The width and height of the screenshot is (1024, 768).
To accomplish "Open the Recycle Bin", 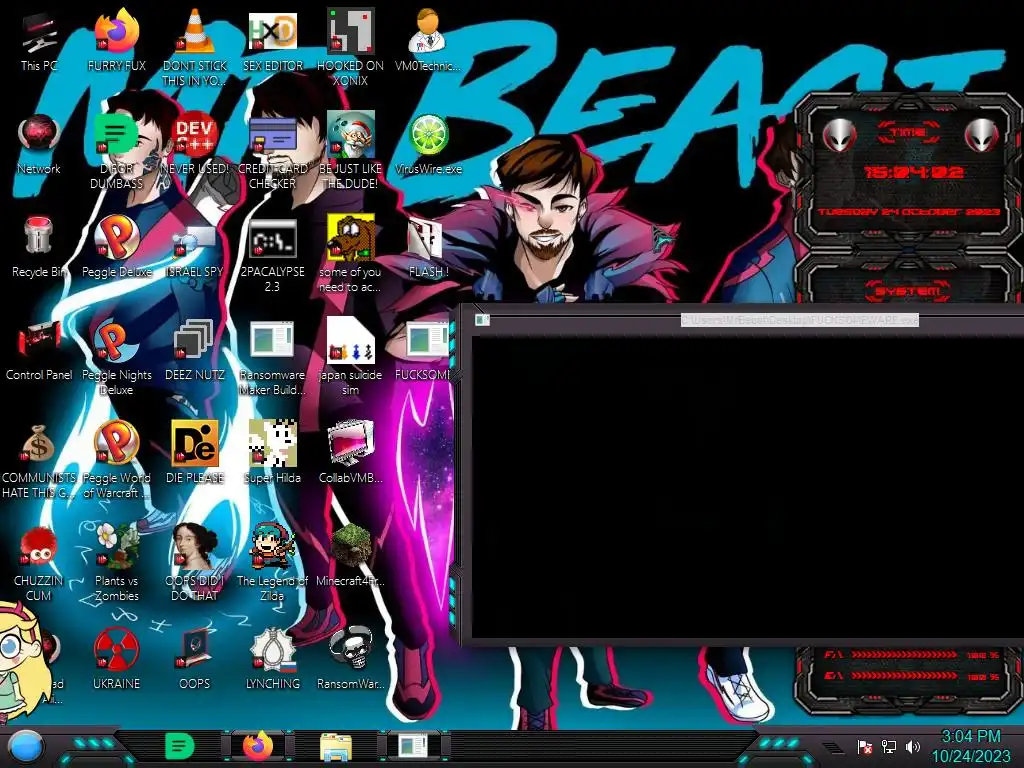I will (39, 236).
